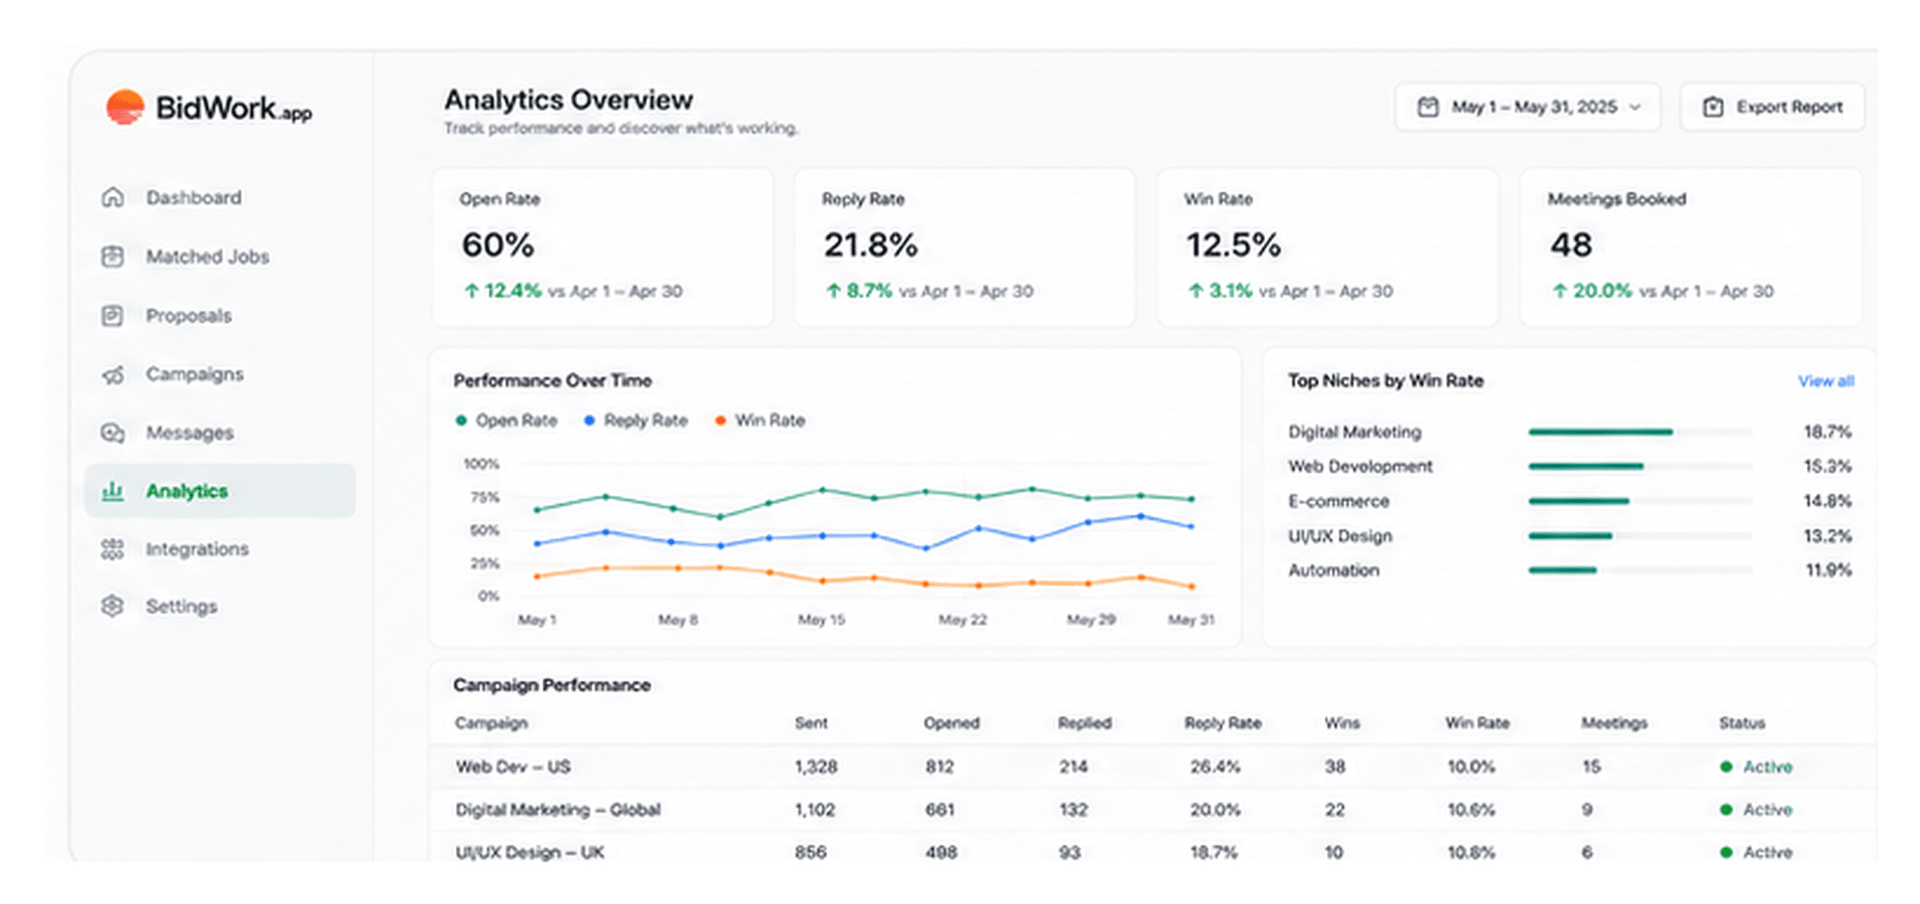This screenshot has width=1920, height=904.
Task: Click the Export Report button
Action: point(1772,107)
